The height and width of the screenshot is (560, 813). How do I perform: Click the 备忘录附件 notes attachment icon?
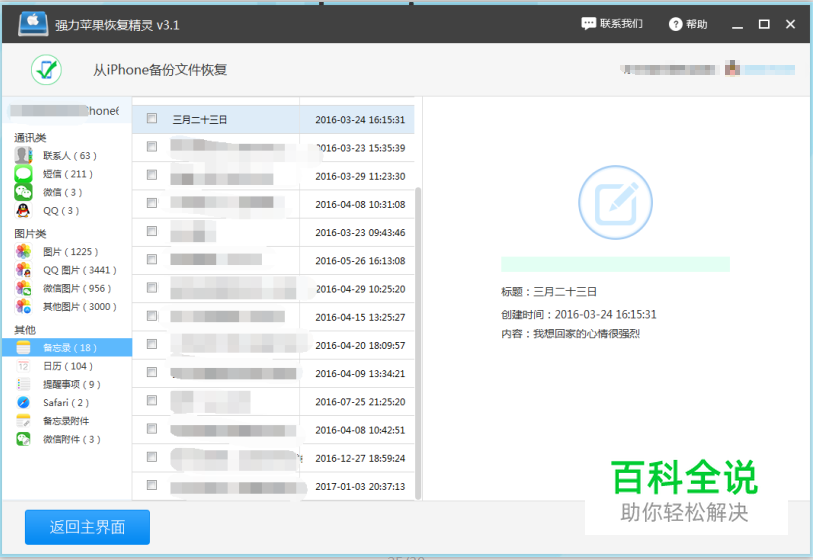[23, 421]
